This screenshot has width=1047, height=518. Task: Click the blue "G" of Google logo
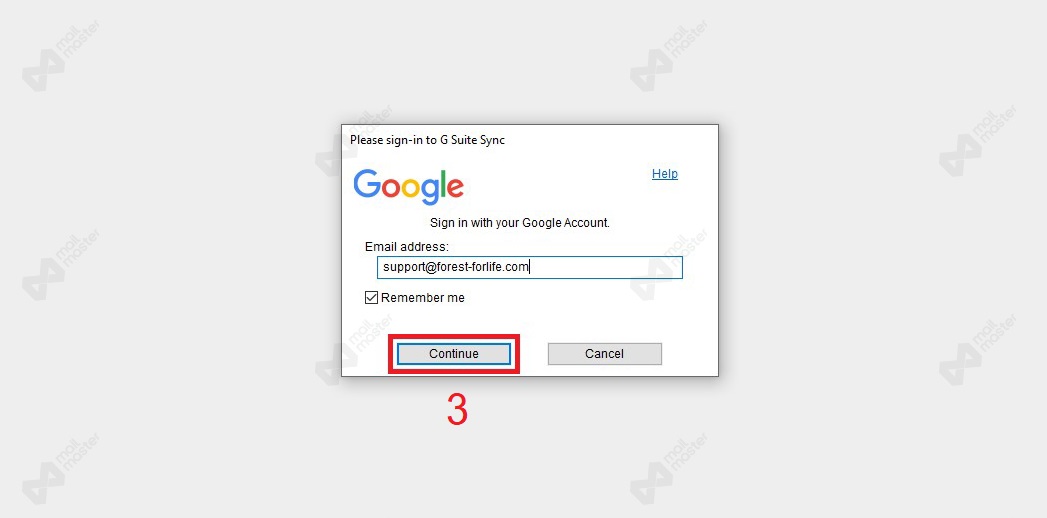[367, 184]
